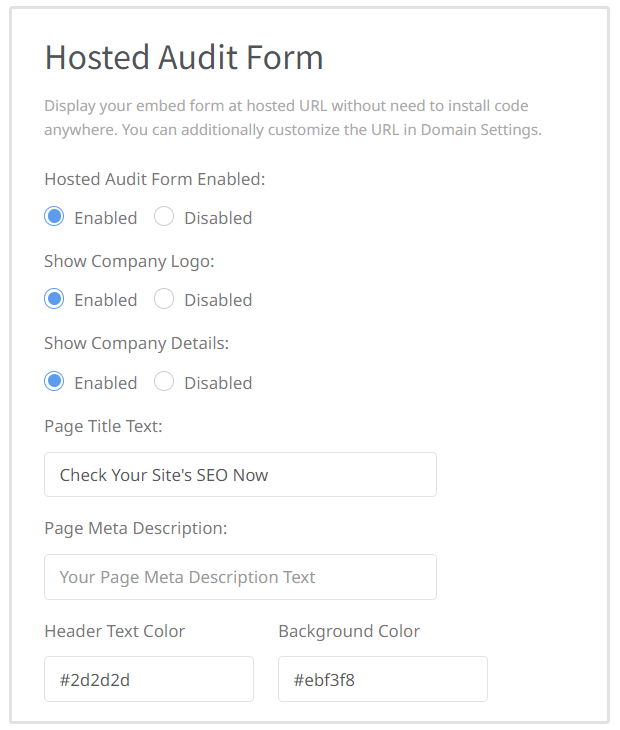Select Disabled for Hosted Audit Form Enabled
The image size is (620, 730).
click(x=164, y=217)
